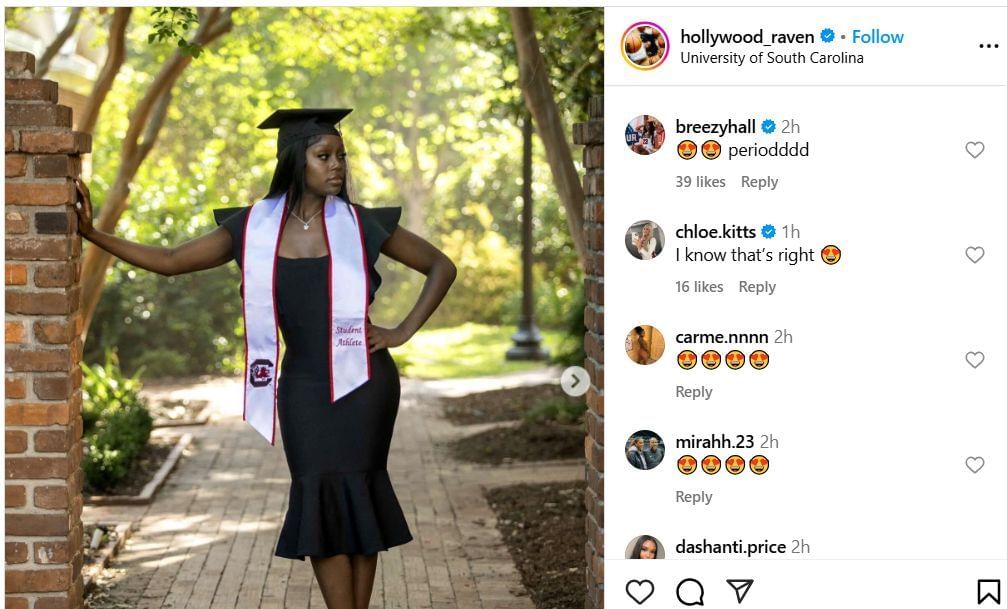Toggle like on carme.nnnn's comment heart
This screenshot has width=1007, height=609.
[x=975, y=358]
